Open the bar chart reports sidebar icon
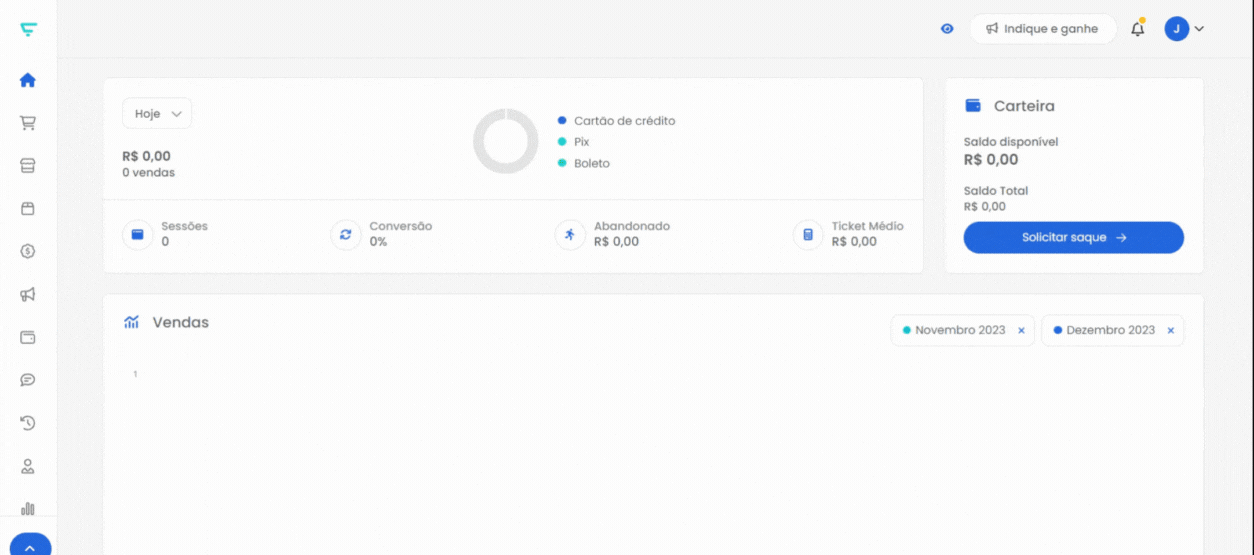 pyautogui.click(x=28, y=509)
